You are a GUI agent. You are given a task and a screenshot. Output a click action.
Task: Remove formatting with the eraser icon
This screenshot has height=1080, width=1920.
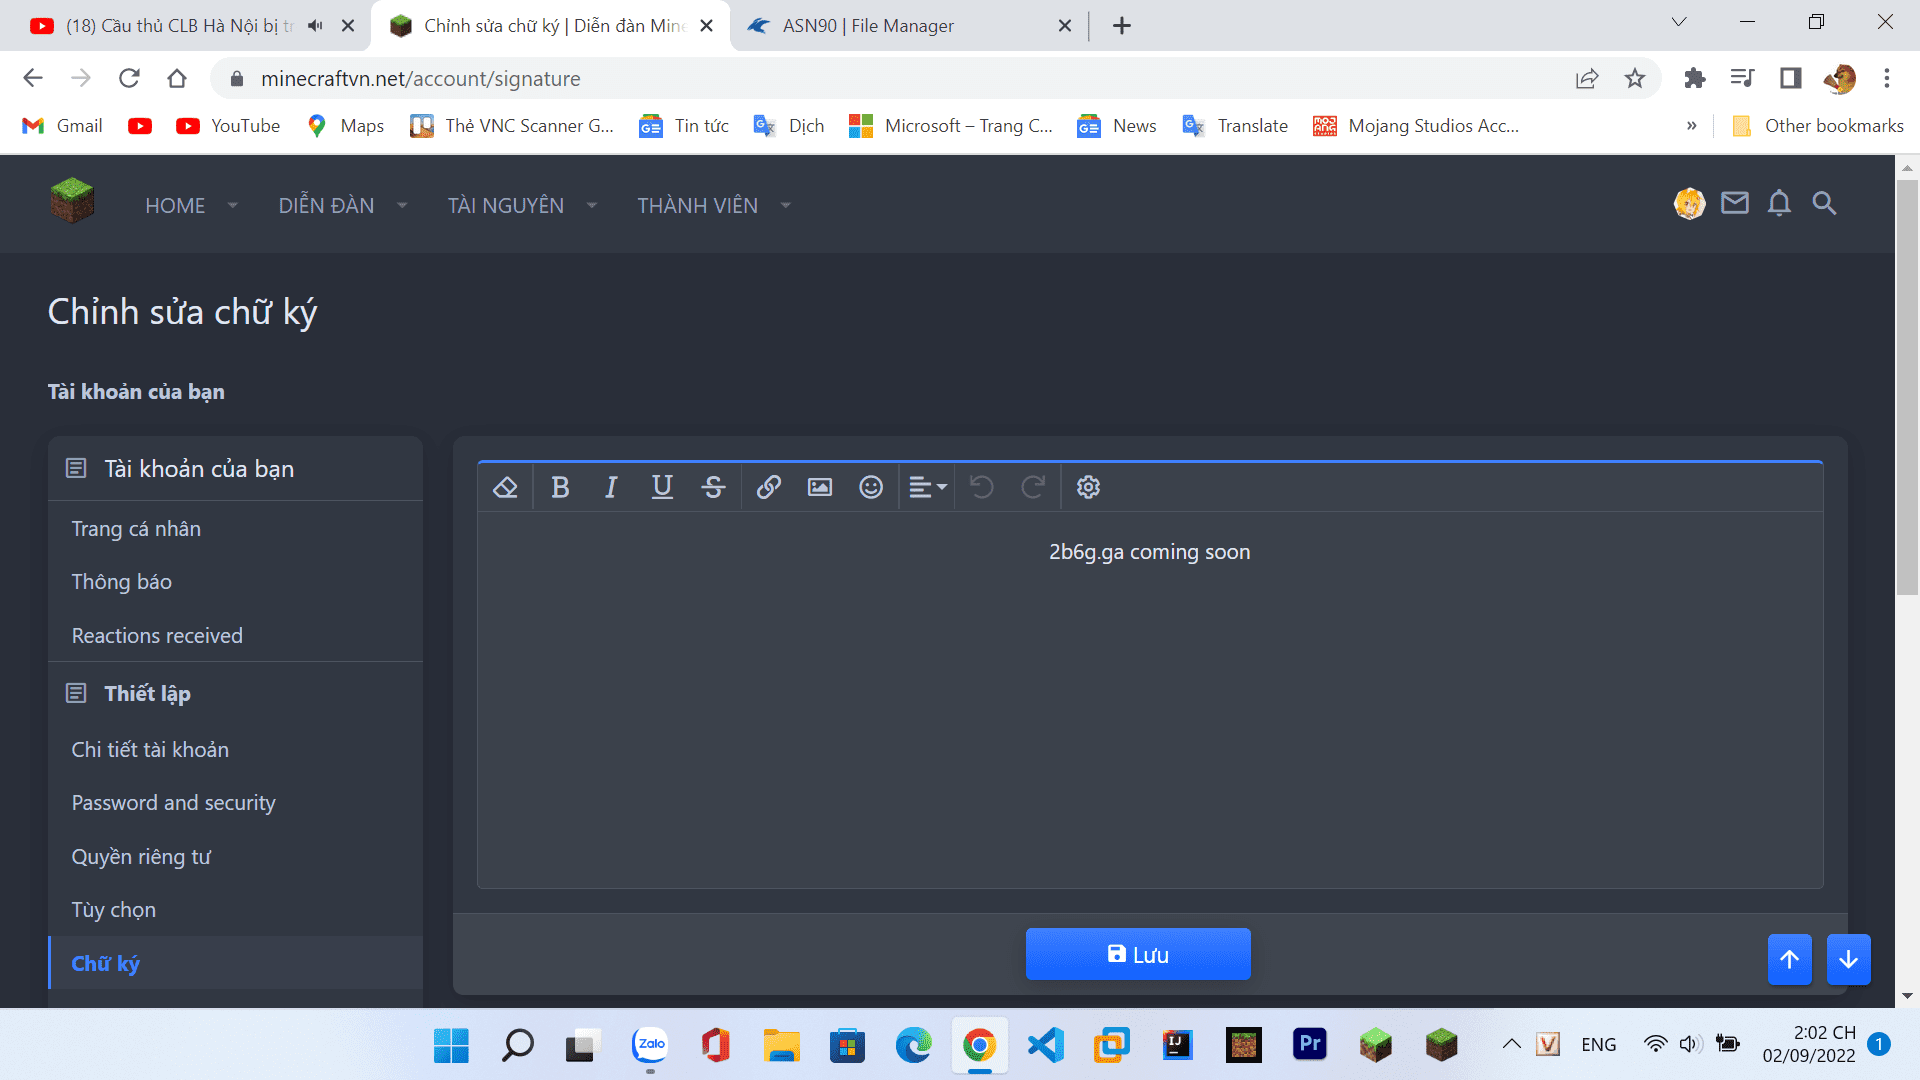point(505,487)
